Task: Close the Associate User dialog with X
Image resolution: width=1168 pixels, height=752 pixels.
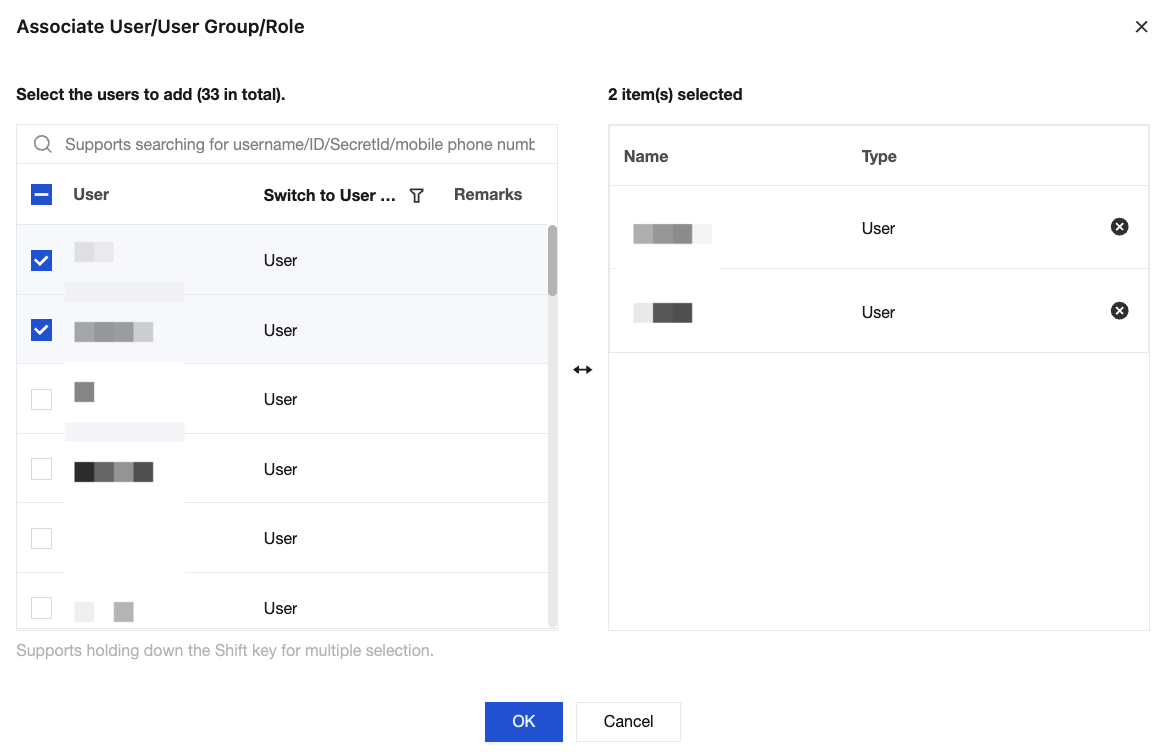Action: [1141, 27]
